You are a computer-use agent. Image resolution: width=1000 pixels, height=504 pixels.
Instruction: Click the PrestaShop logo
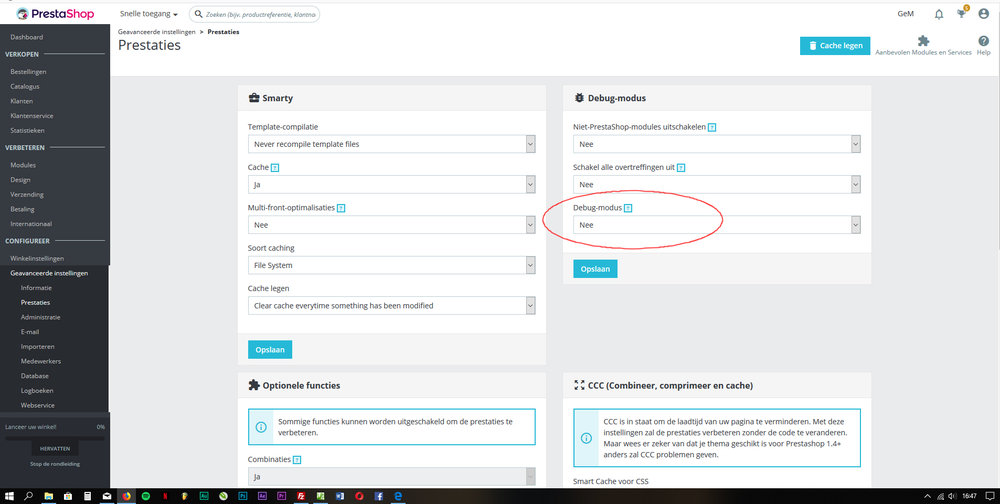[55, 13]
